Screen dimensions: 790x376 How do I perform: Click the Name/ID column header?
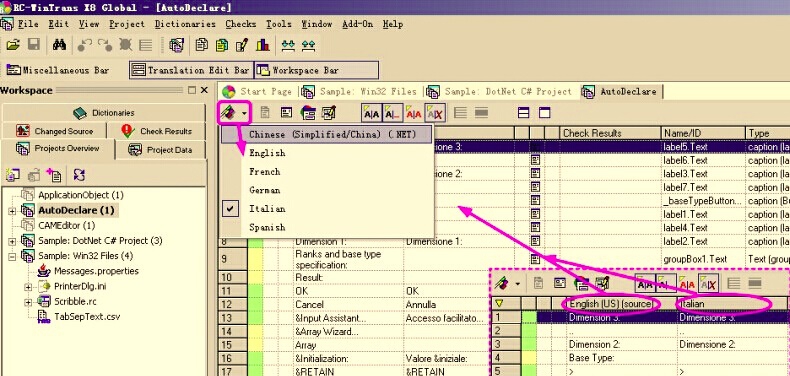pos(703,133)
